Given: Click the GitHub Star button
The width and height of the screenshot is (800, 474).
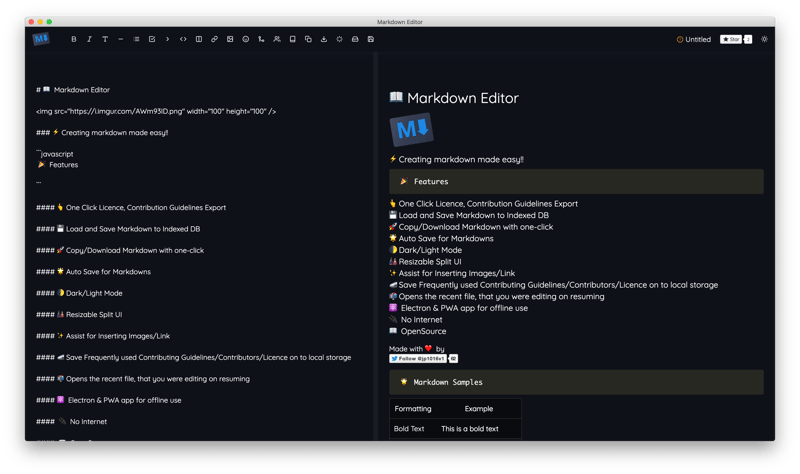Looking at the screenshot, I should tap(731, 39).
